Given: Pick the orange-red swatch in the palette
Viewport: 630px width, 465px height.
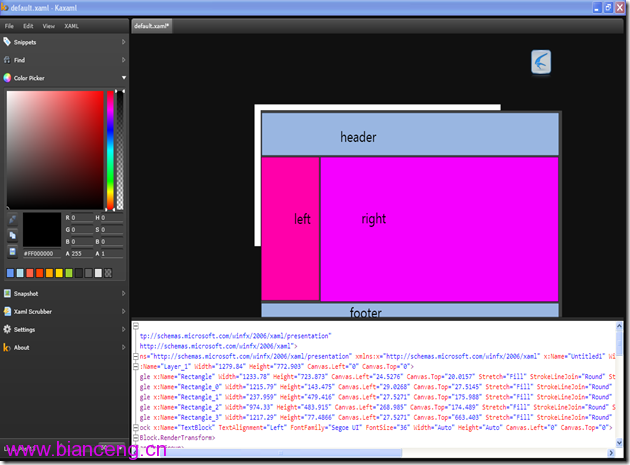Looking at the screenshot, I should (x=39, y=273).
